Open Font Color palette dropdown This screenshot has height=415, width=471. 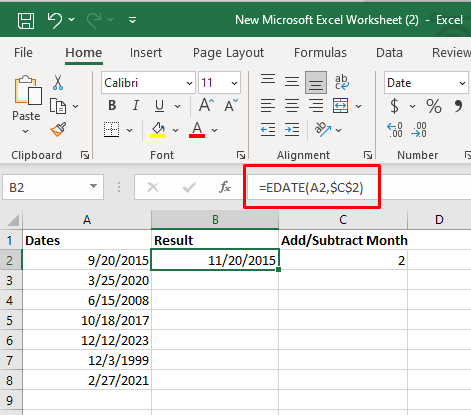(x=214, y=130)
